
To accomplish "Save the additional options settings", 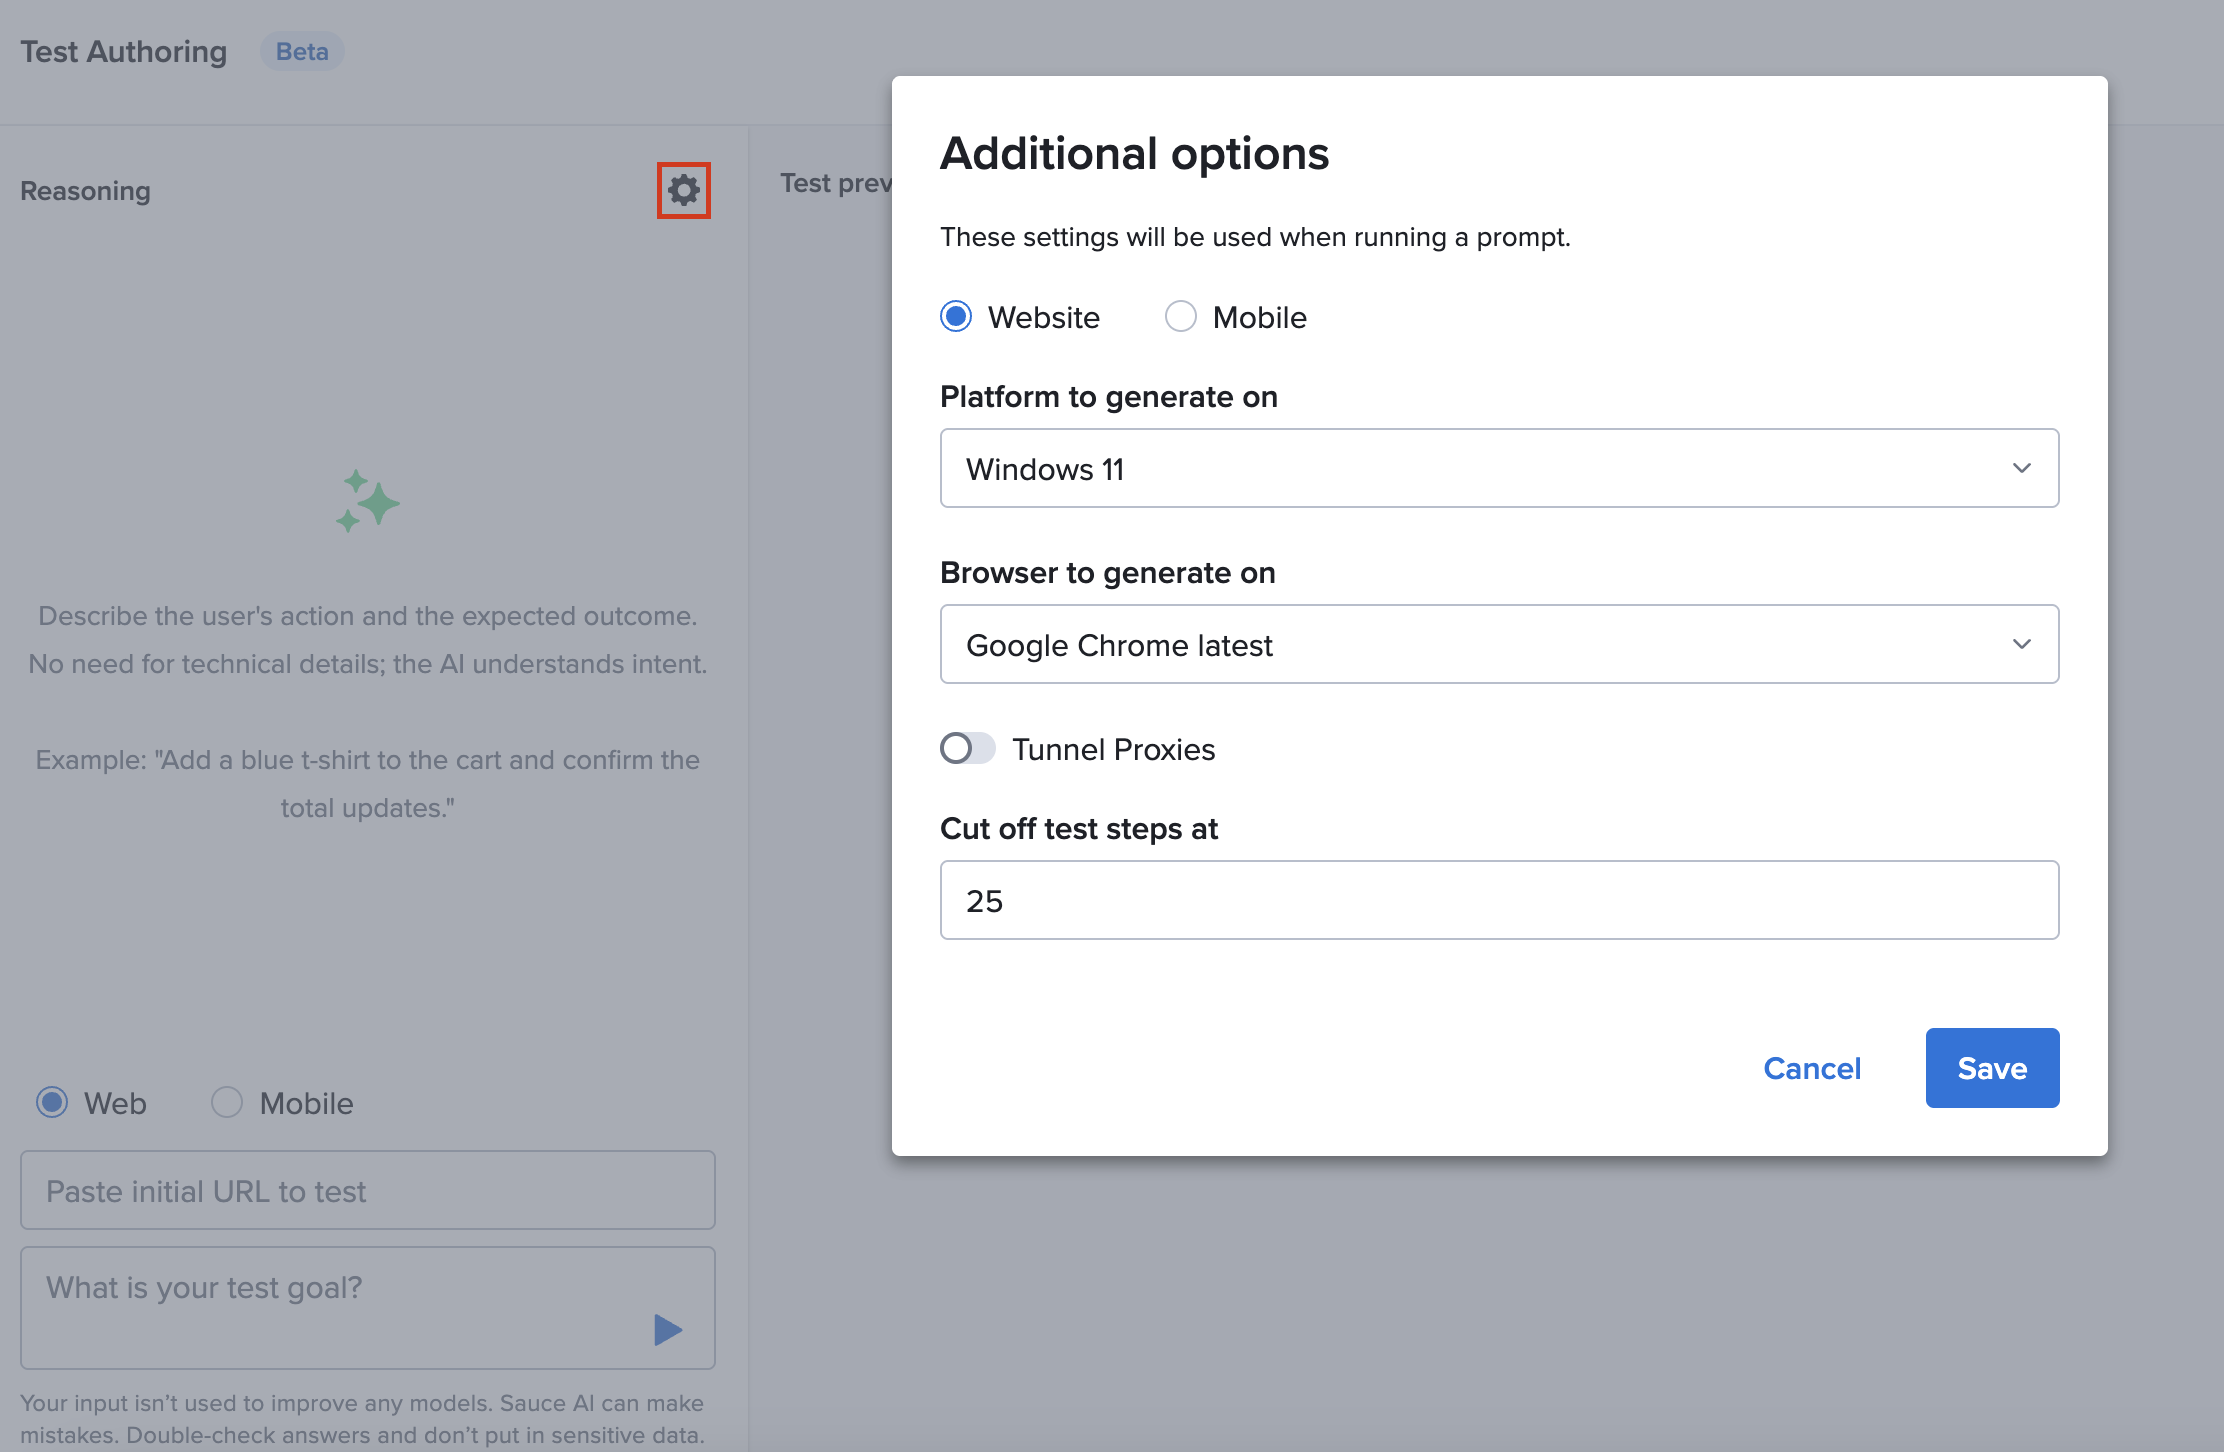I will pyautogui.click(x=1991, y=1068).
